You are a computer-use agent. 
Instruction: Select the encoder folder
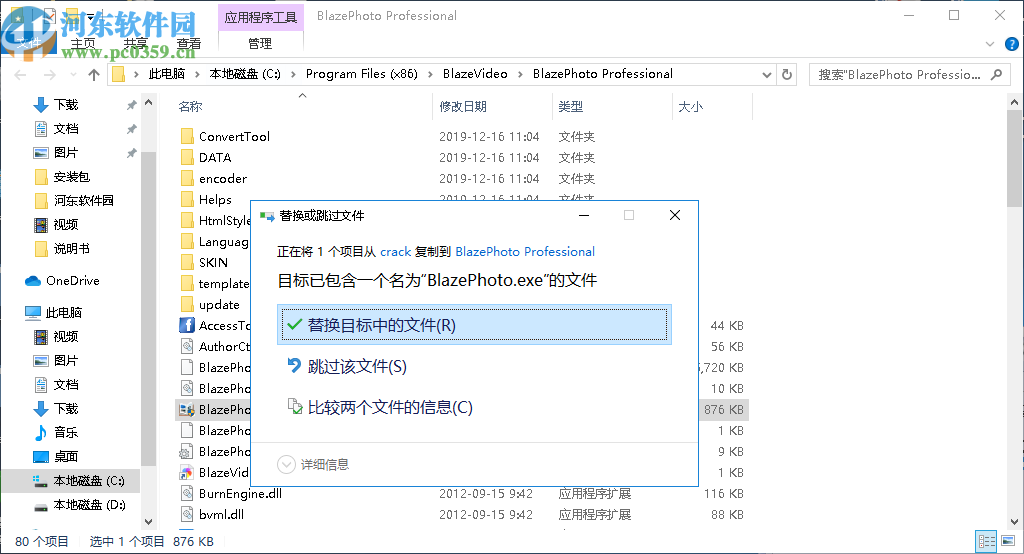click(223, 178)
